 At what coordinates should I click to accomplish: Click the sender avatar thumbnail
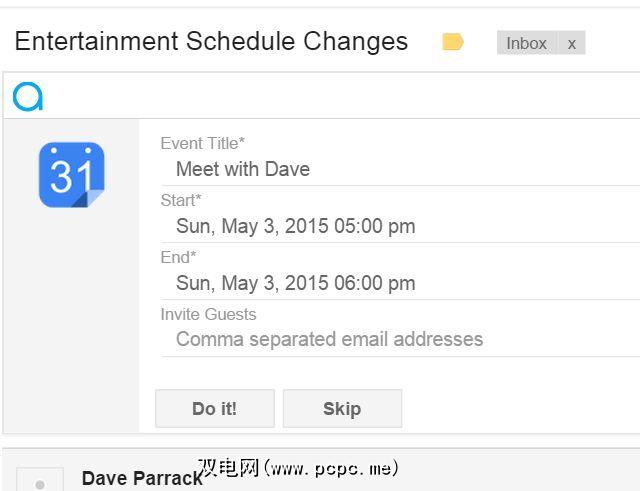[40, 481]
